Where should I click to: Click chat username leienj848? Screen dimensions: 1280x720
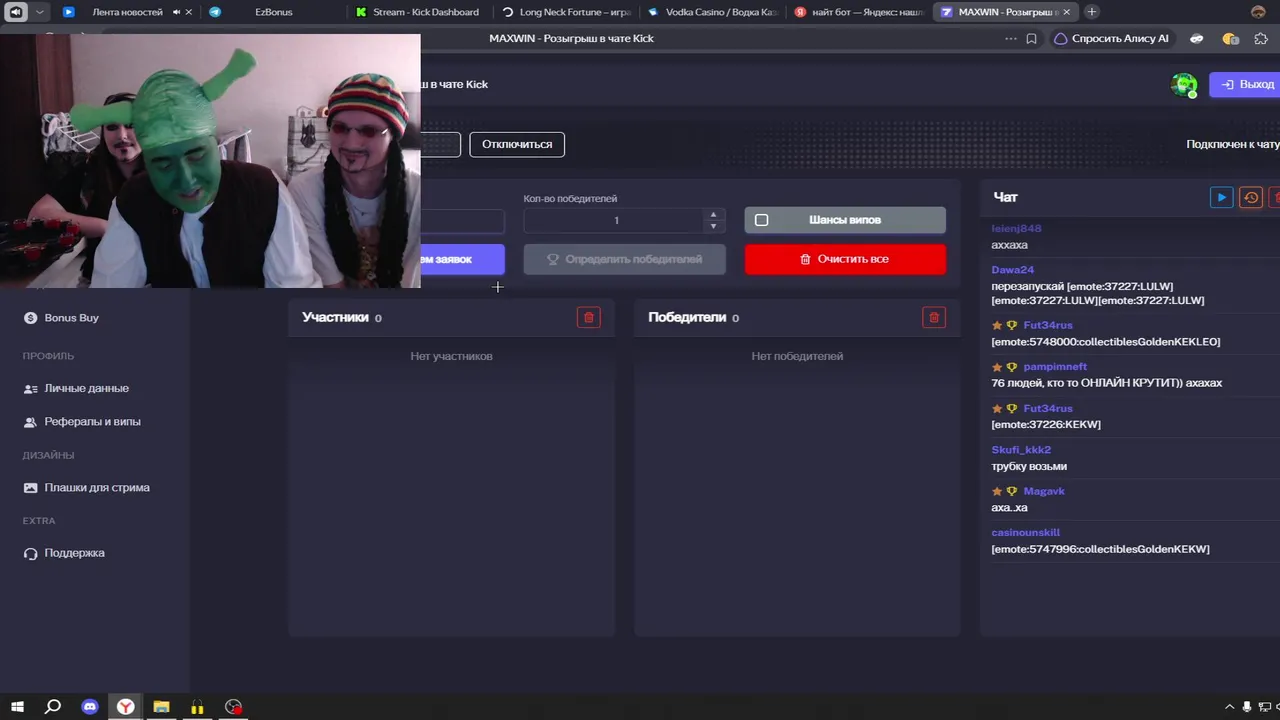click(1016, 229)
